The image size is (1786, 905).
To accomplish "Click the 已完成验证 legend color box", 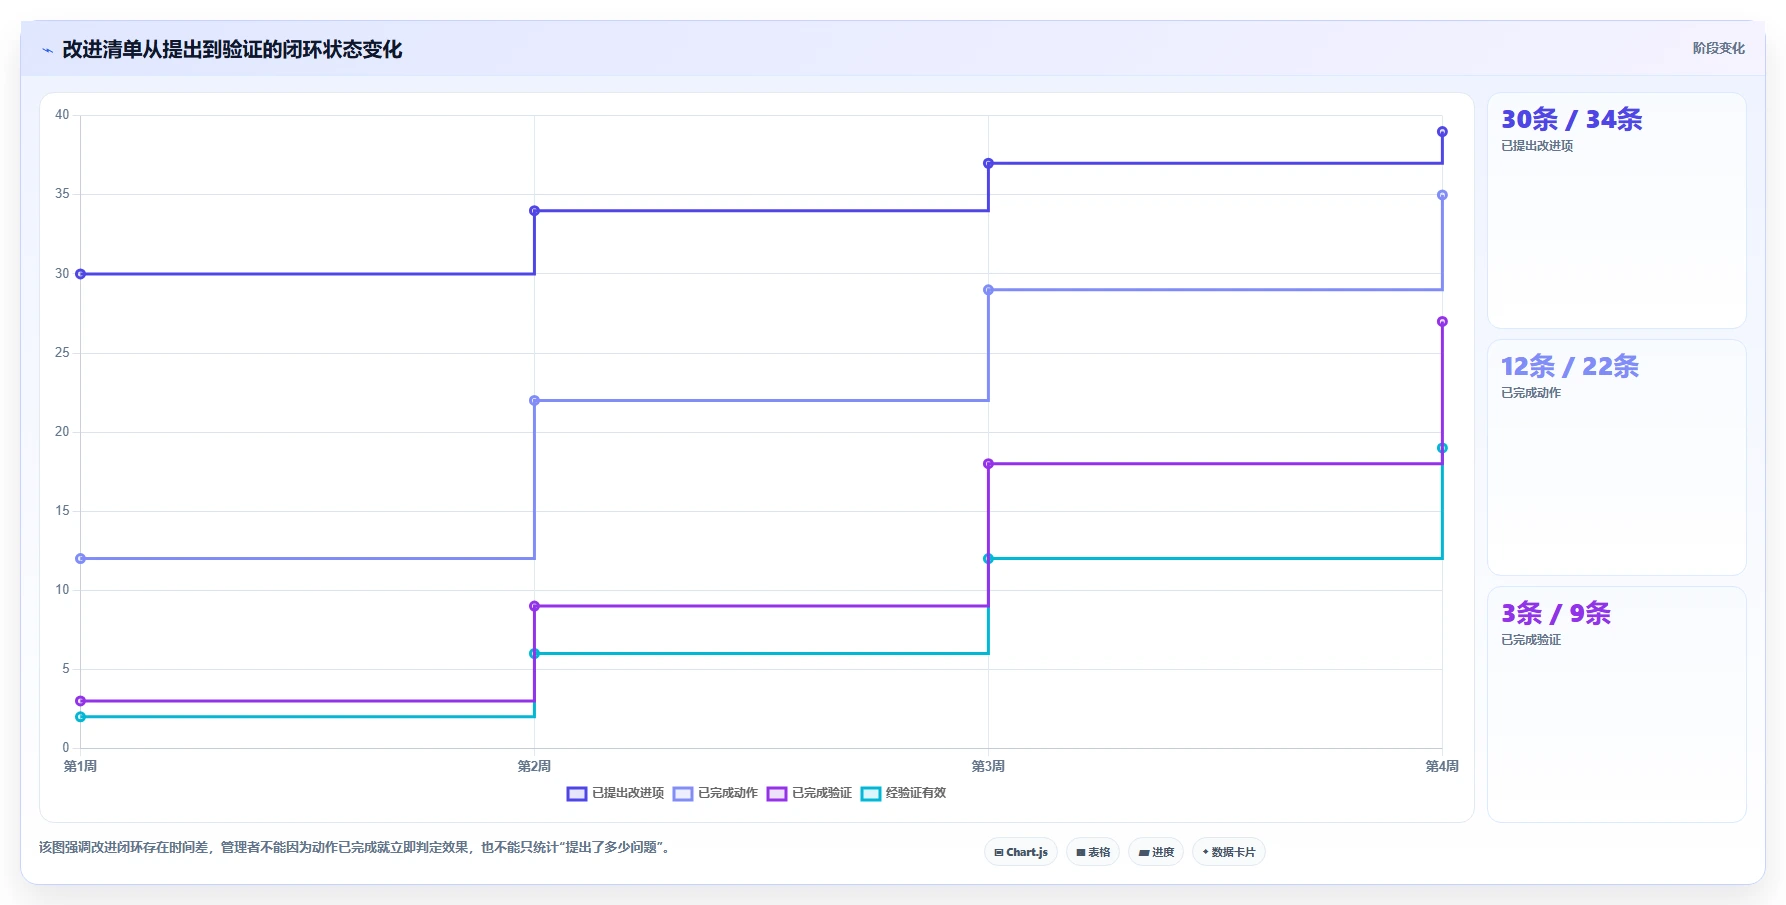I will coord(777,794).
